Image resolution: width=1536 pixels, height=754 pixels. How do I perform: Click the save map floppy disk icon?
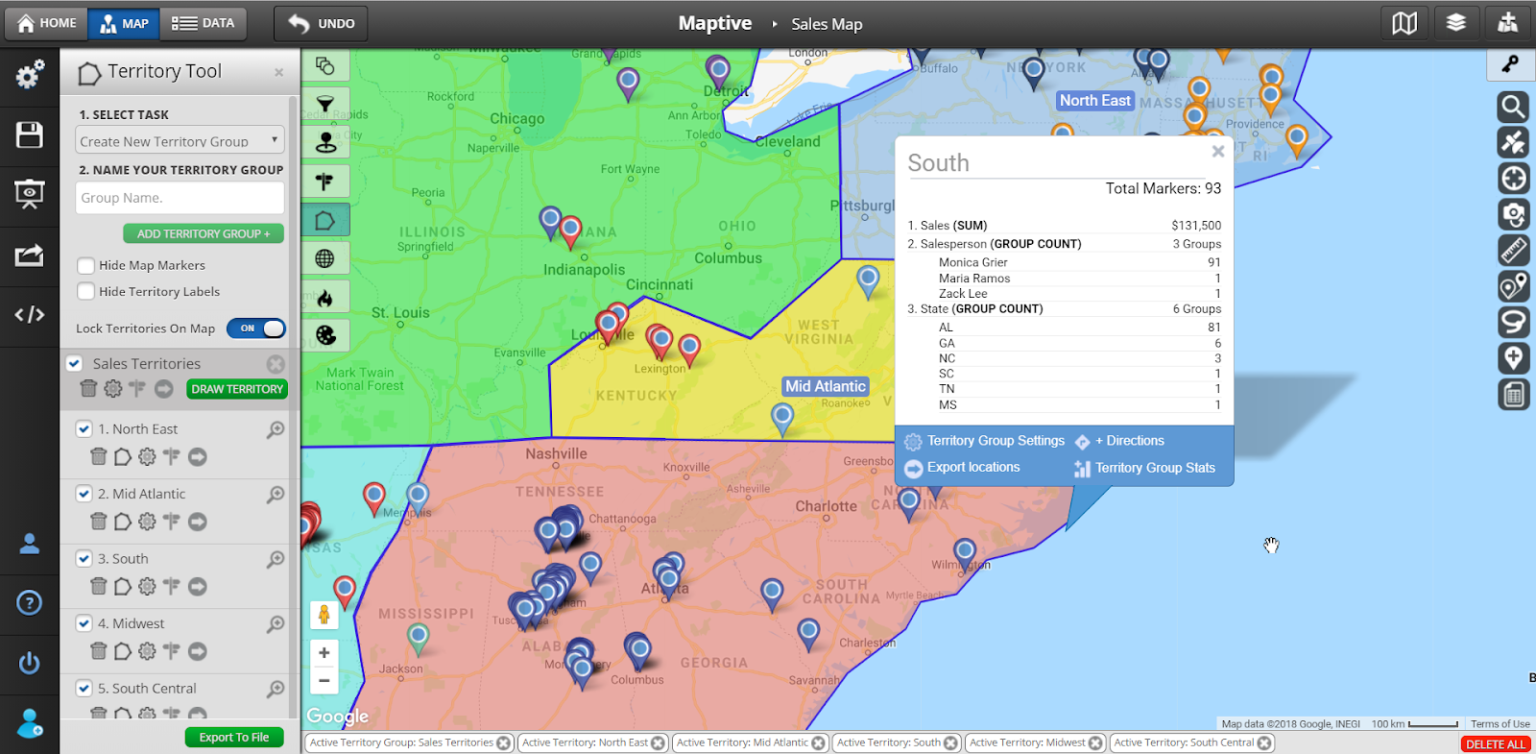point(29,135)
